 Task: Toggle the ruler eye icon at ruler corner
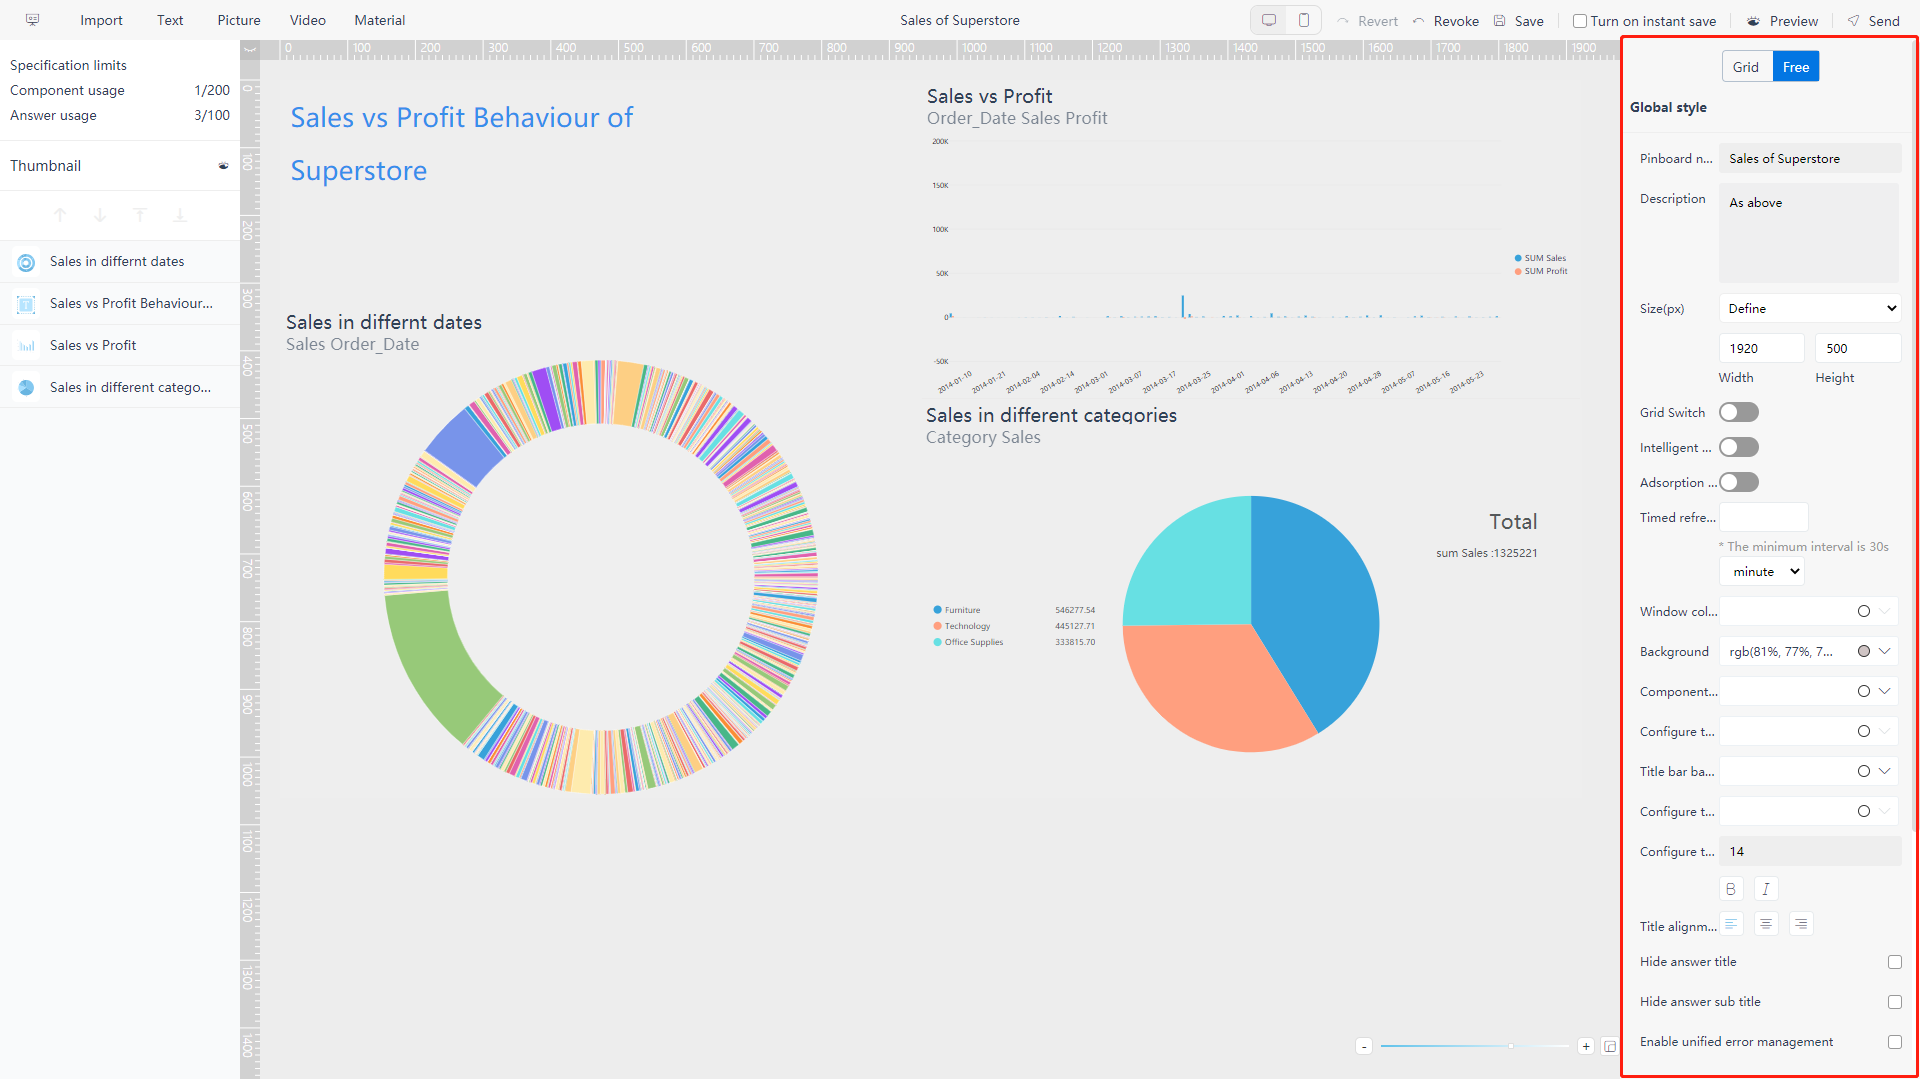point(250,49)
